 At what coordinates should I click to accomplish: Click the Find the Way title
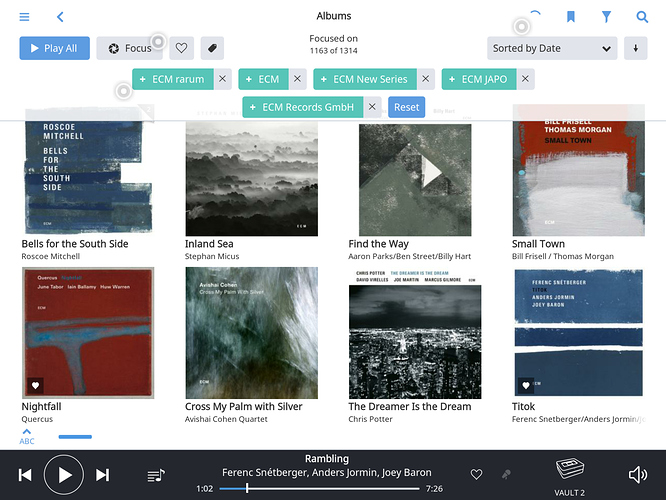378,244
